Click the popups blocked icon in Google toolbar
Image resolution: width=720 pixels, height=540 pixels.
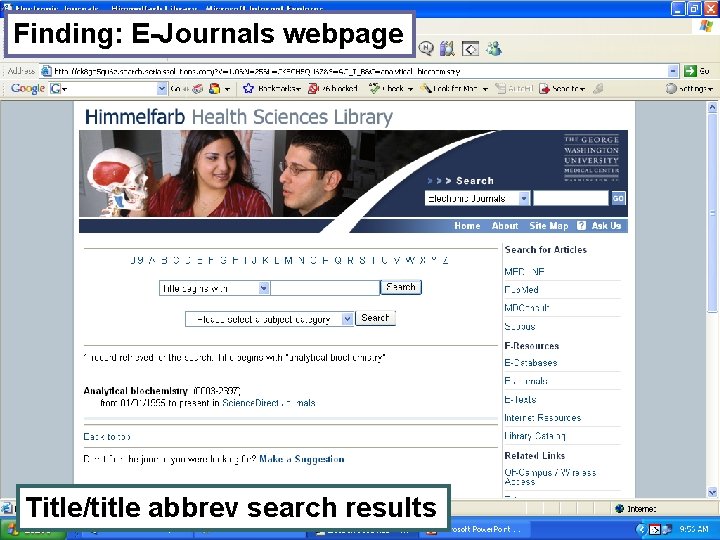pos(313,88)
